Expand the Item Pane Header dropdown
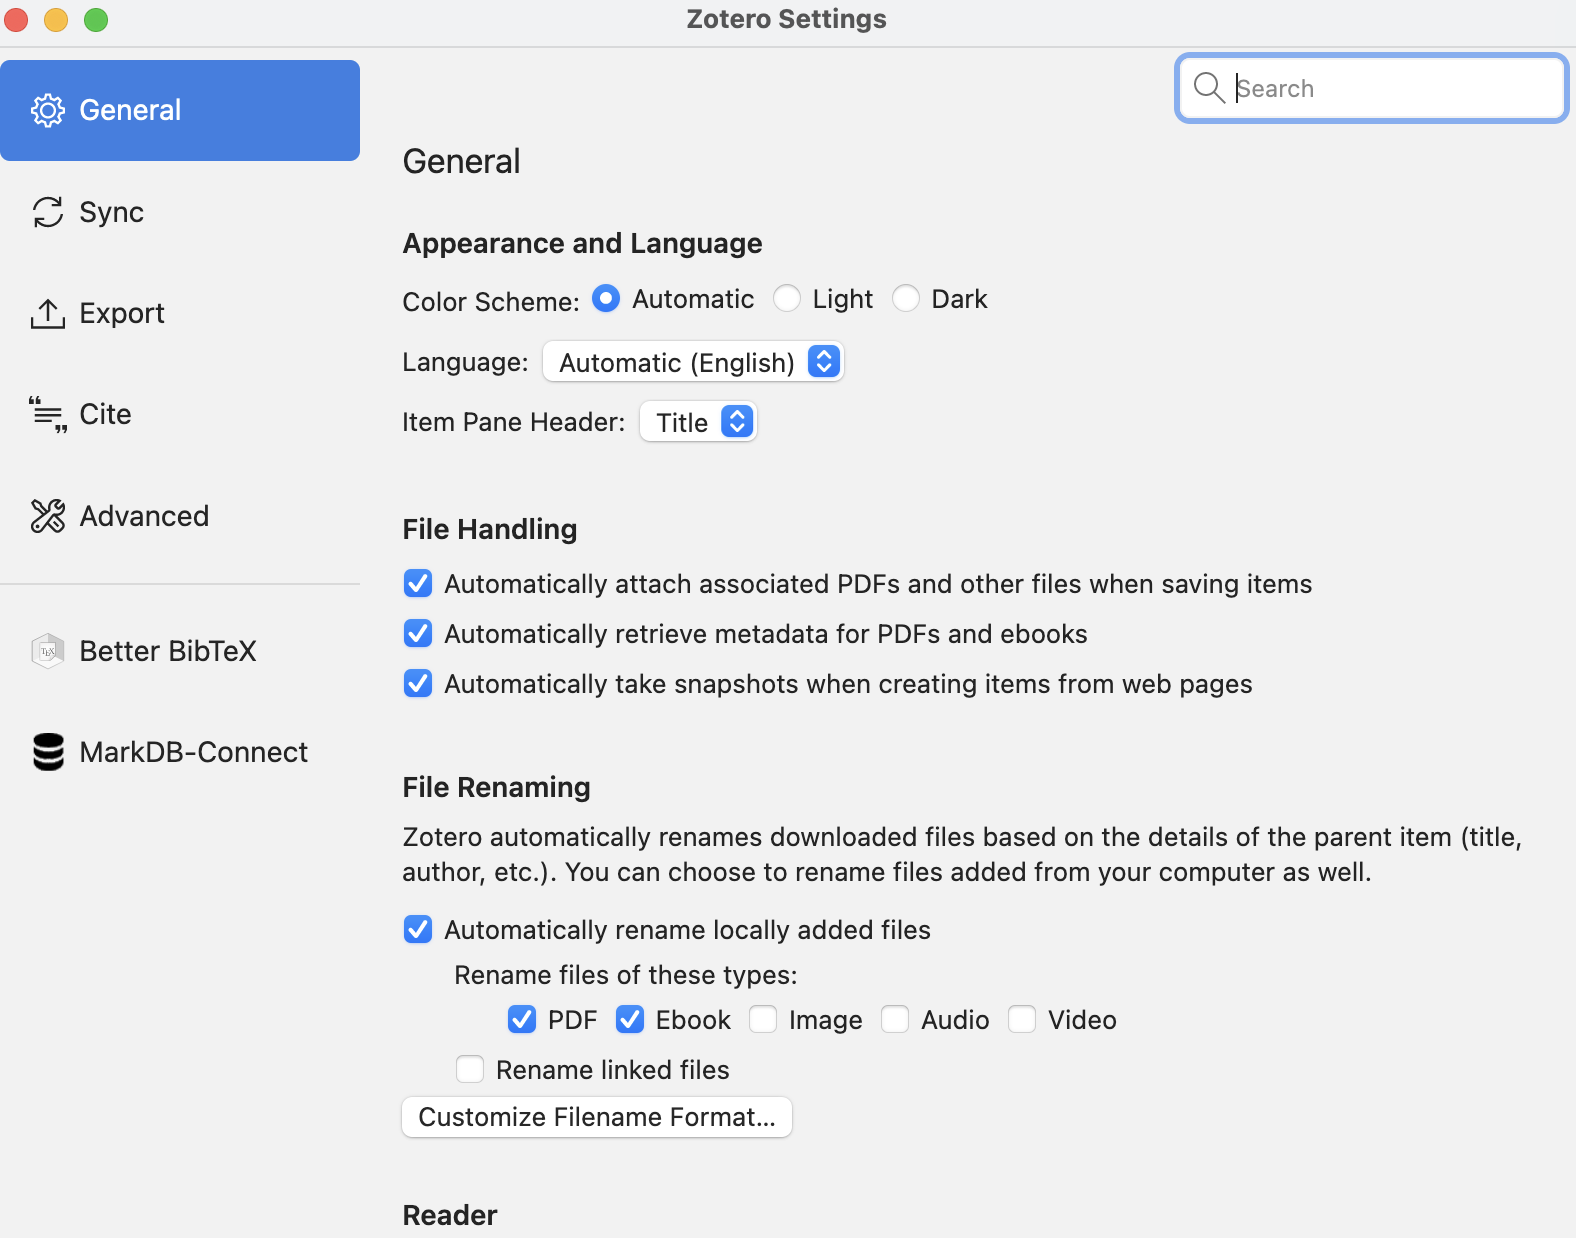Image resolution: width=1576 pixels, height=1238 pixels. (x=698, y=422)
